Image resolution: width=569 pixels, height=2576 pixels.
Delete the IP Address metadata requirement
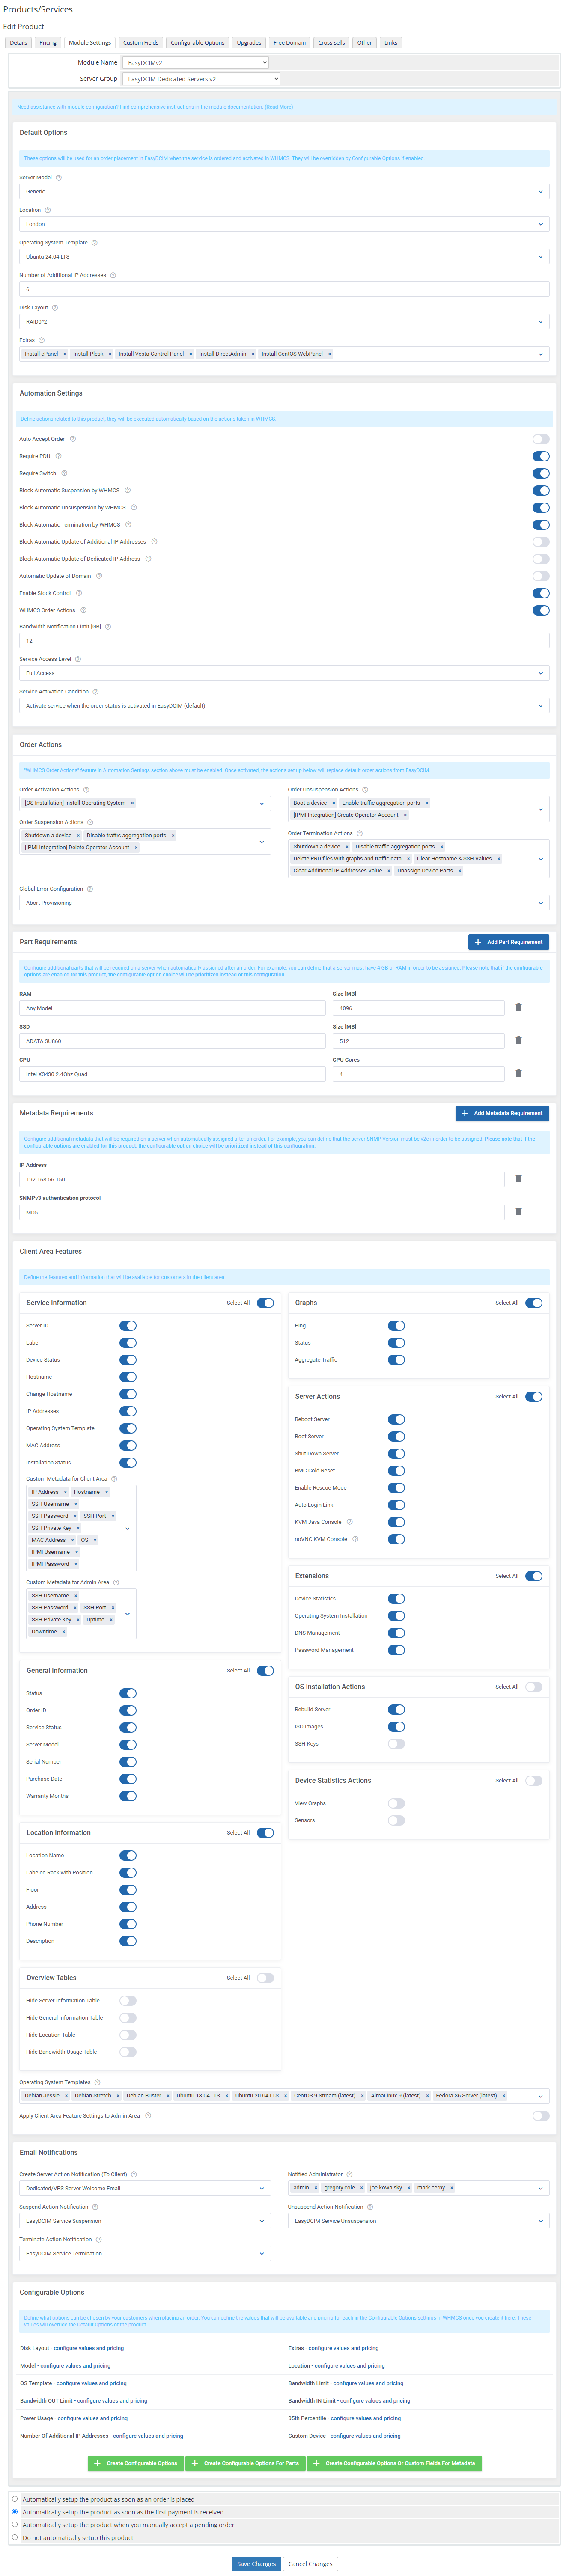tap(518, 1178)
